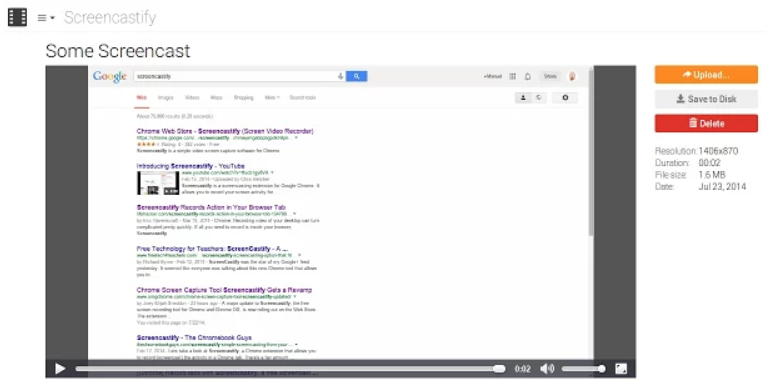Open the Chrome Web Store Screencastify result
This screenshot has width=766, height=386.
225,131
